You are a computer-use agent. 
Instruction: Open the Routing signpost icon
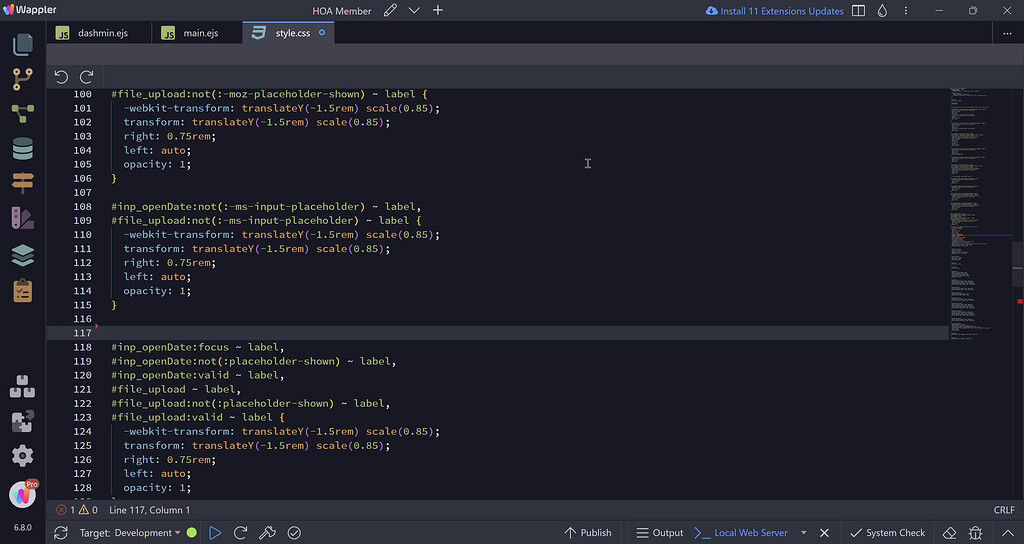coord(23,184)
